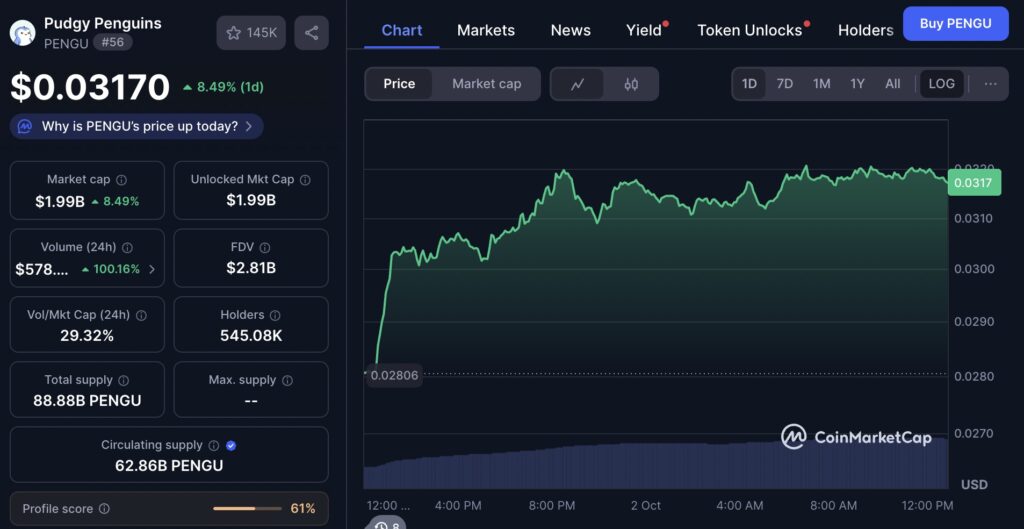Select the 1M time range

pos(822,84)
